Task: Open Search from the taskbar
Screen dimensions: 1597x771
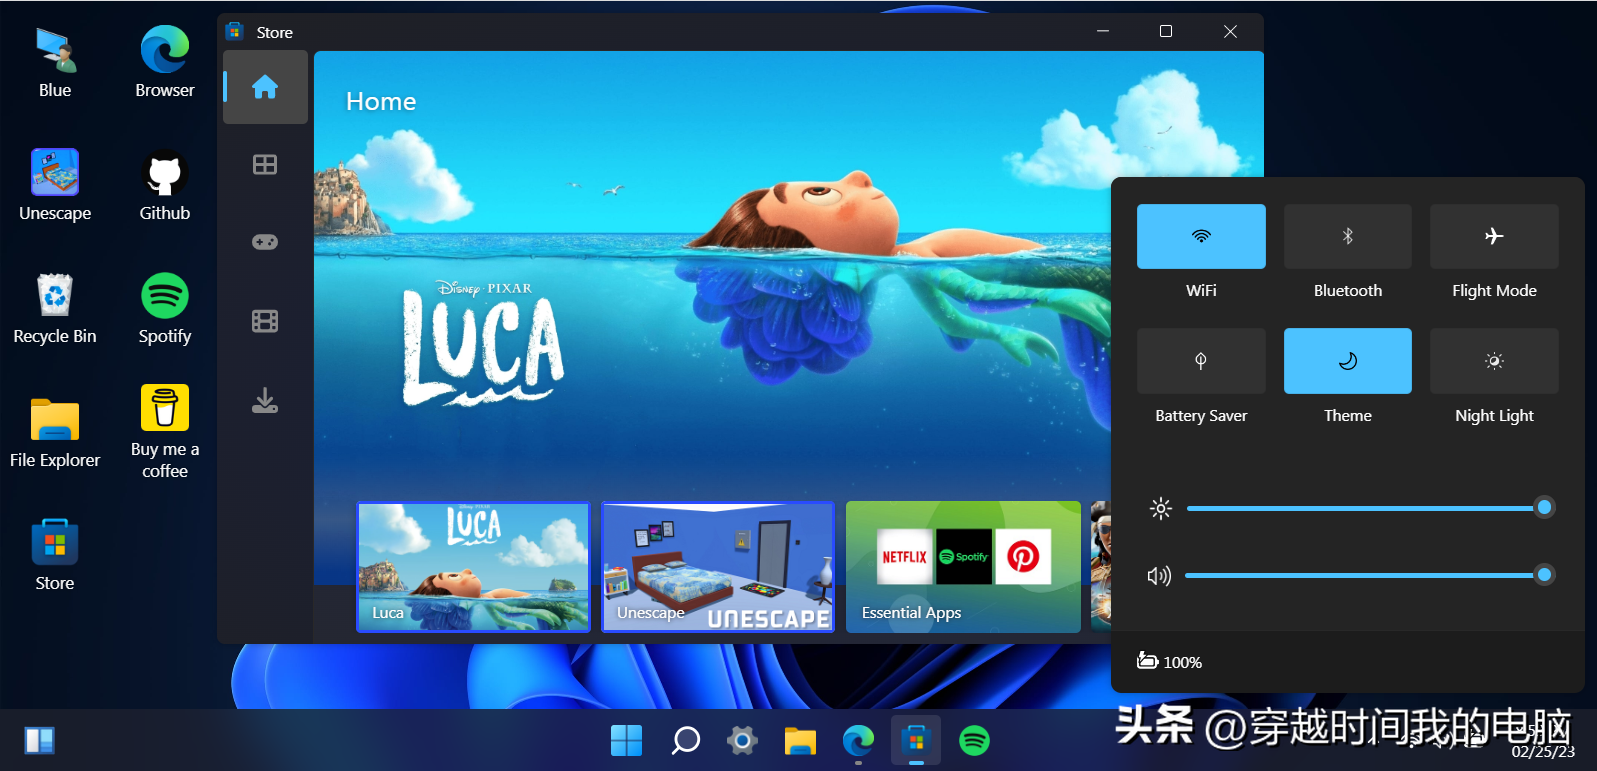Action: coord(685,741)
